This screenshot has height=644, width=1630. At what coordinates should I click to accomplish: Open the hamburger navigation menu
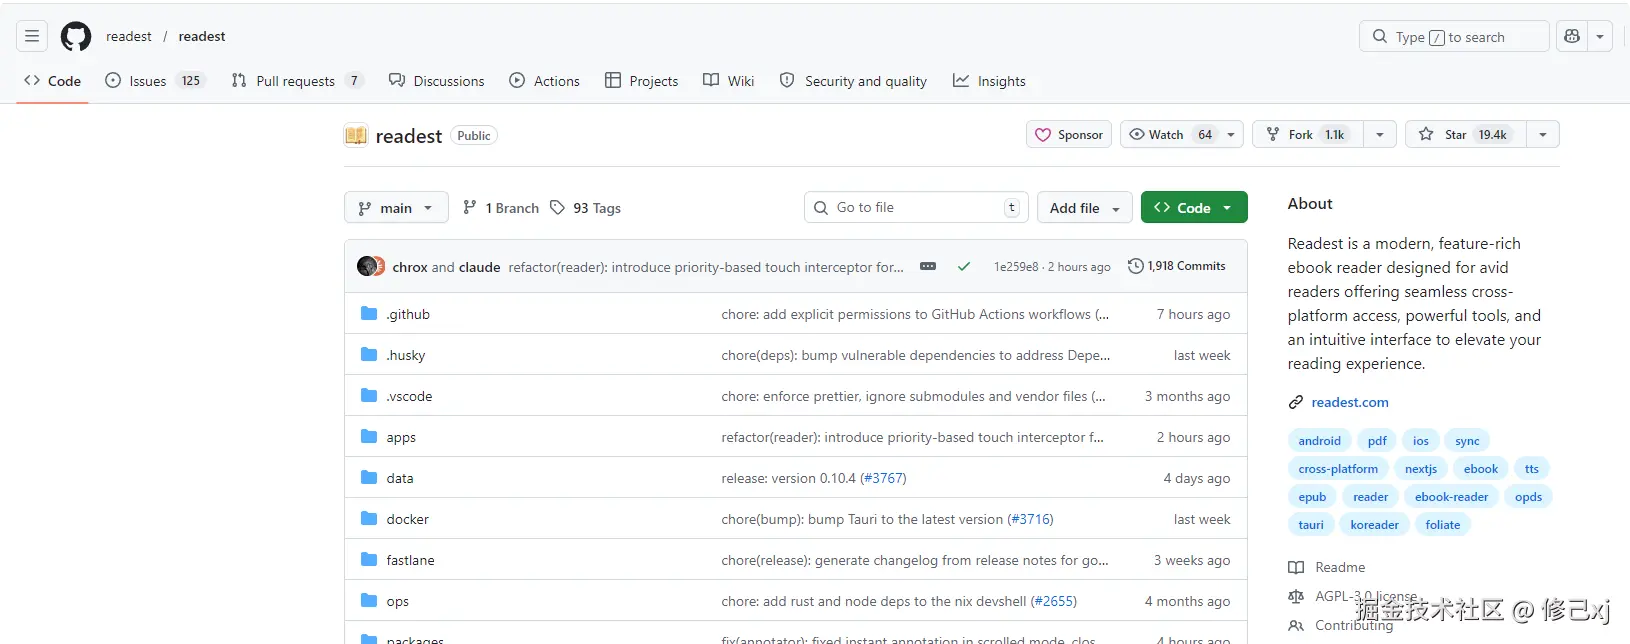point(32,37)
